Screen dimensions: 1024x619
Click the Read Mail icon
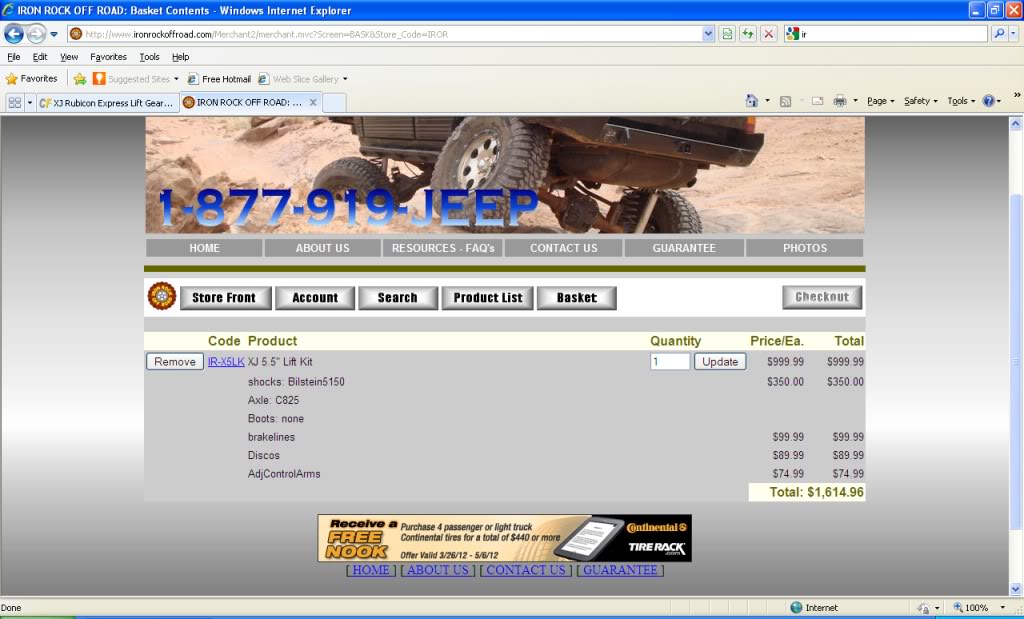818,101
